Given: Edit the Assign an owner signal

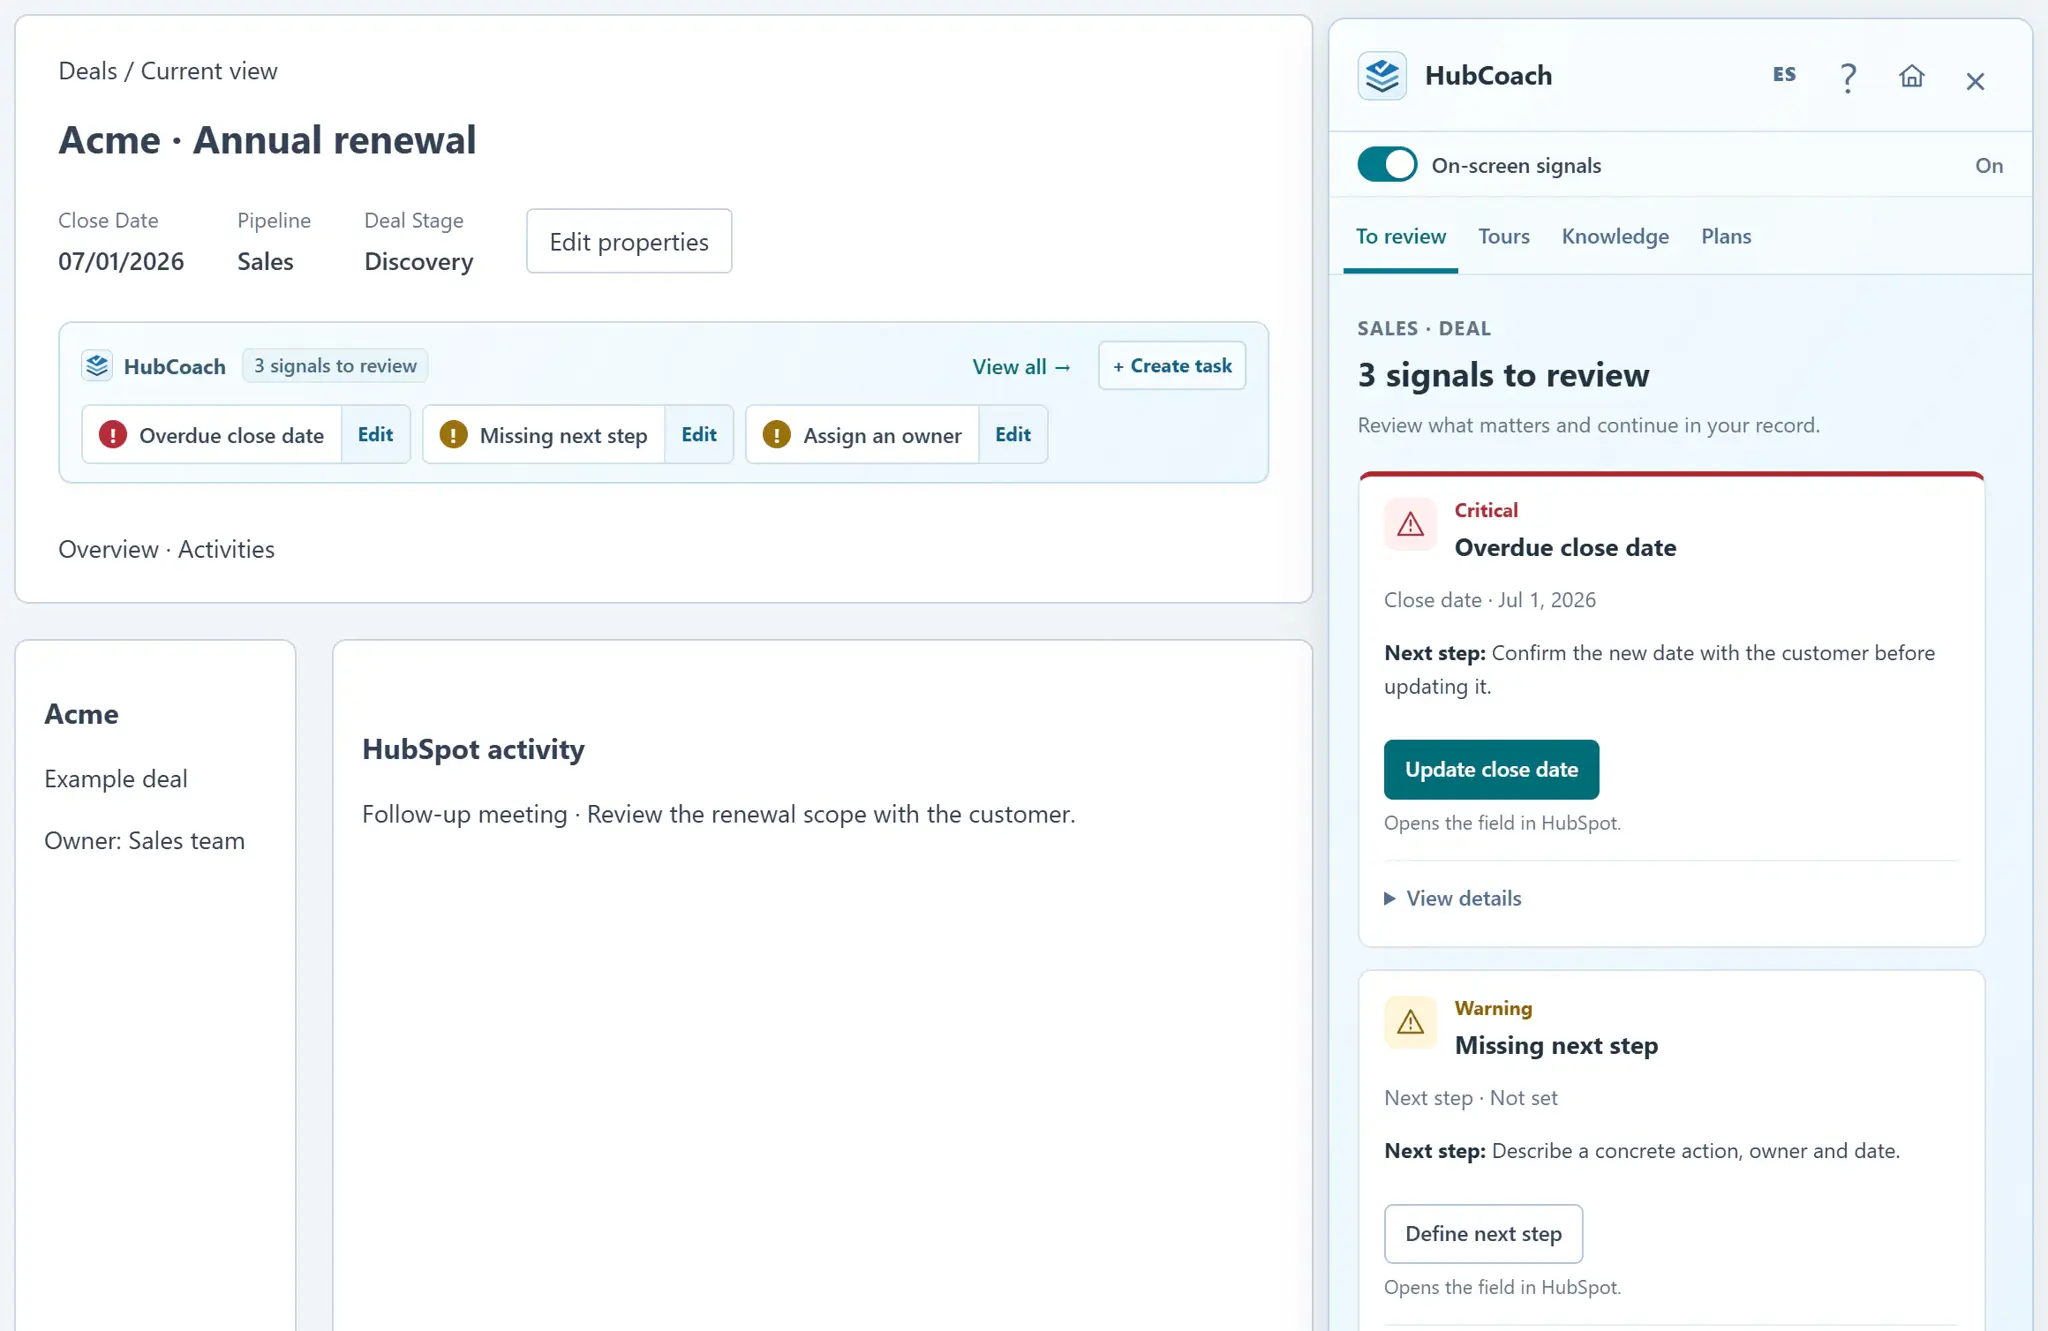Looking at the screenshot, I should 1013,435.
